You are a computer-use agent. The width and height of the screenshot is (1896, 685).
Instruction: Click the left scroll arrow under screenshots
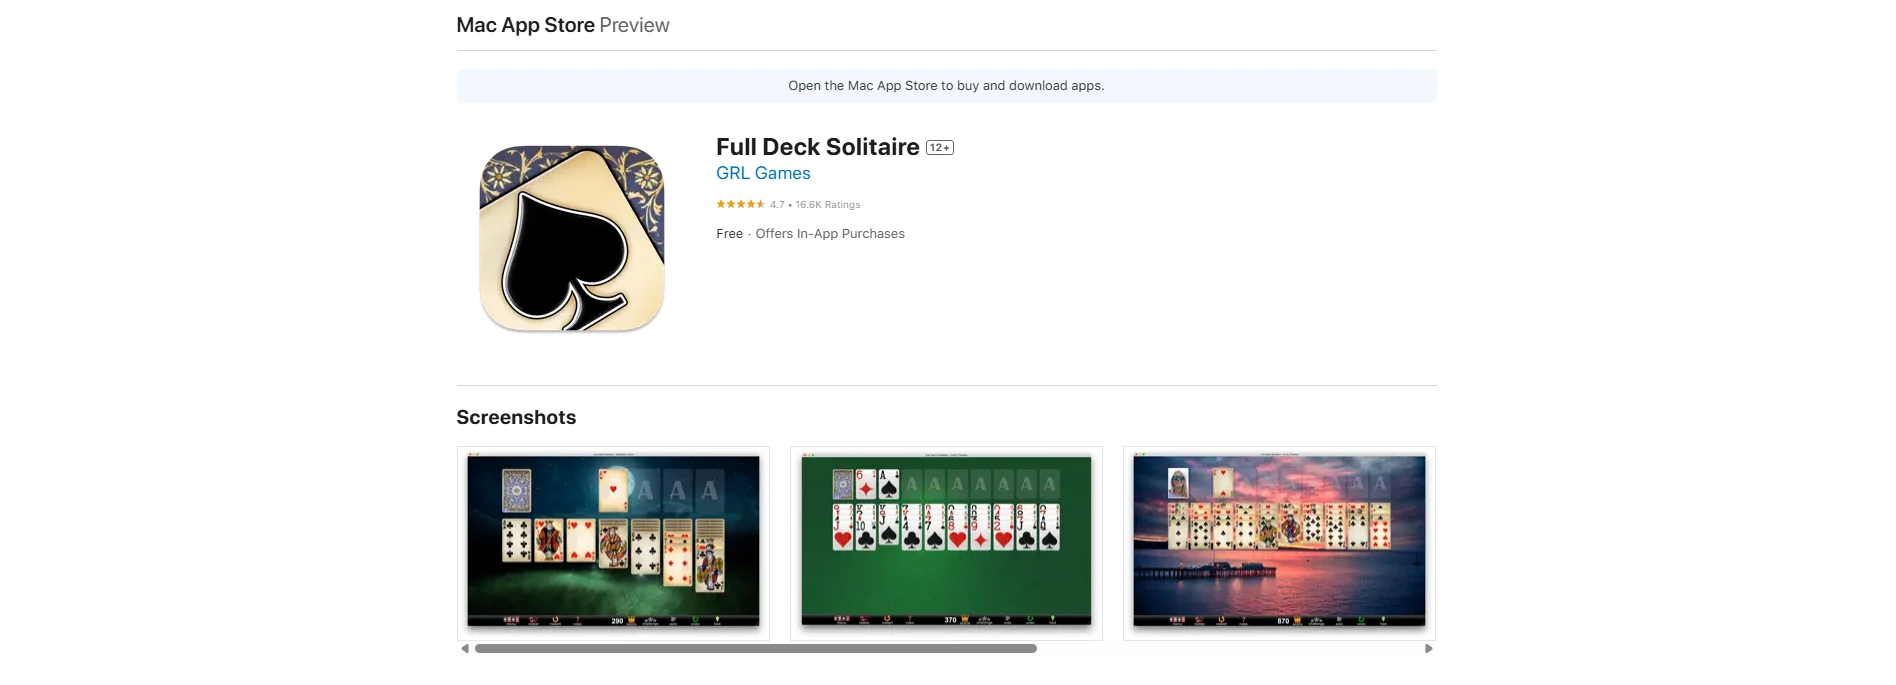click(x=465, y=649)
